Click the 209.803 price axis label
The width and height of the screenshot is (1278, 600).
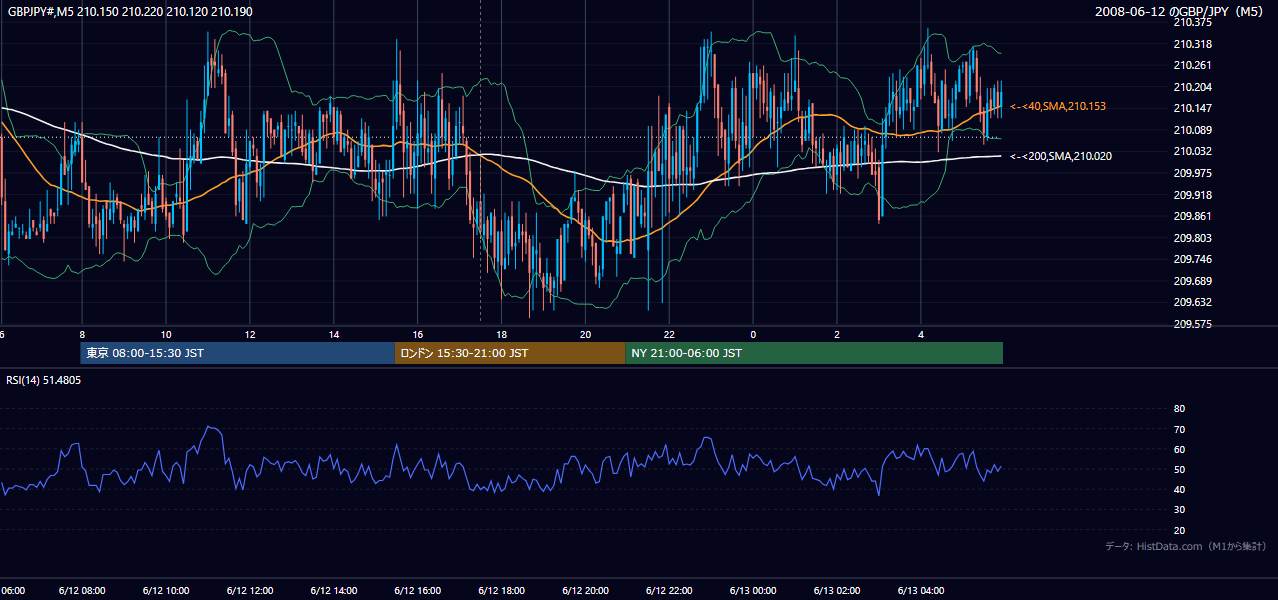tap(1193, 238)
